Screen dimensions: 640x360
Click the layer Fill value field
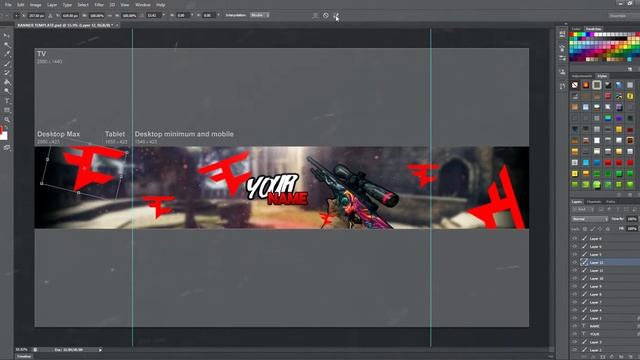point(631,229)
